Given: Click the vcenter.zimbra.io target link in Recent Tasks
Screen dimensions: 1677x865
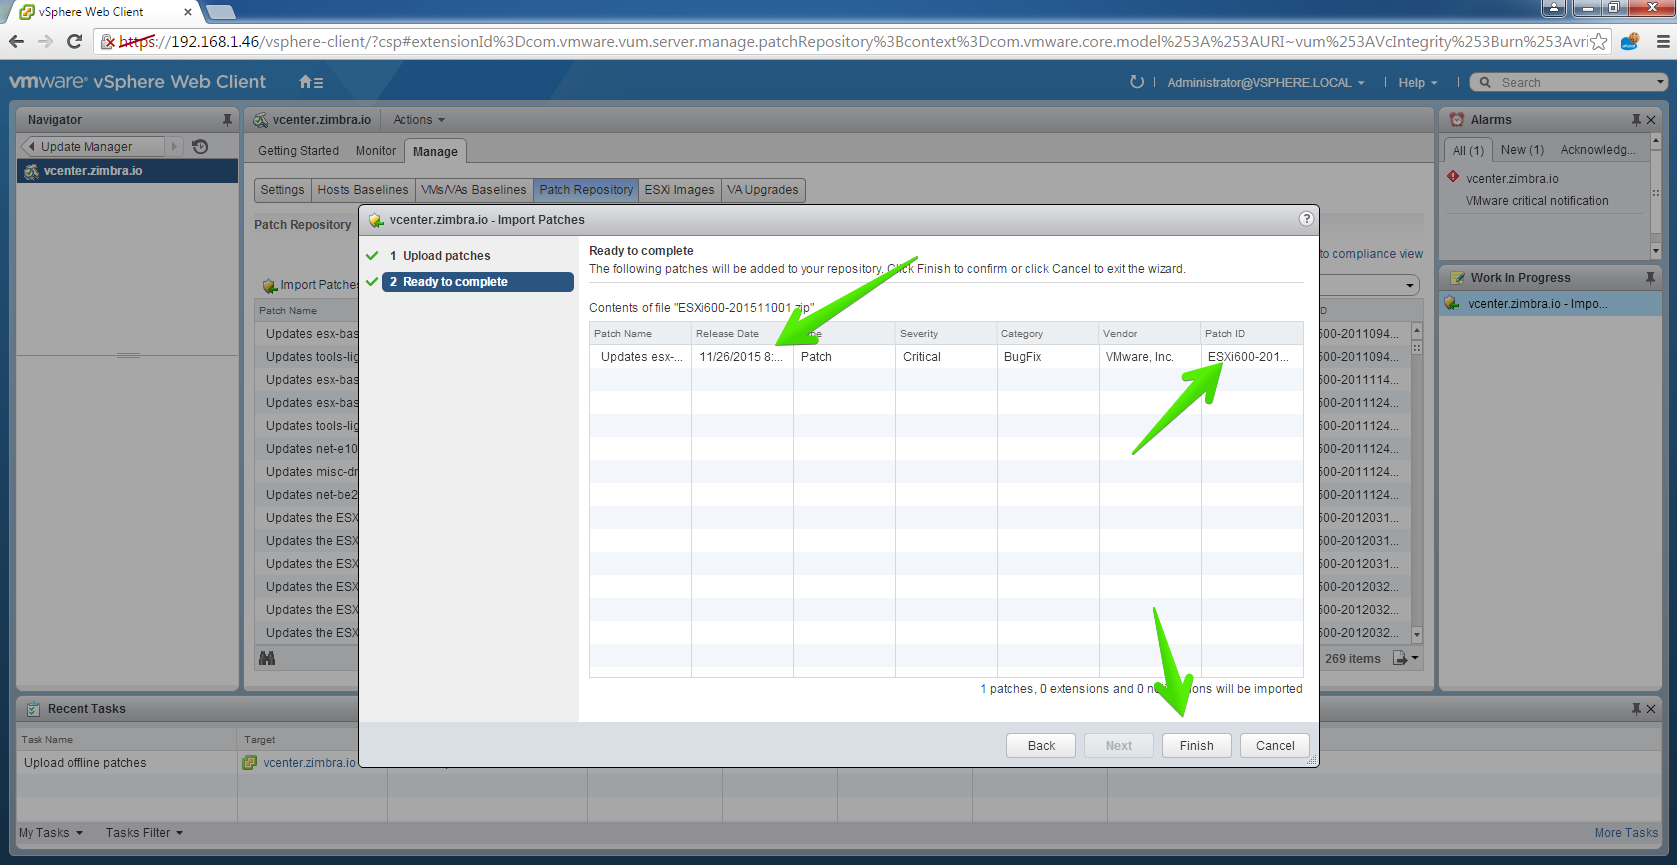Looking at the screenshot, I should point(309,763).
